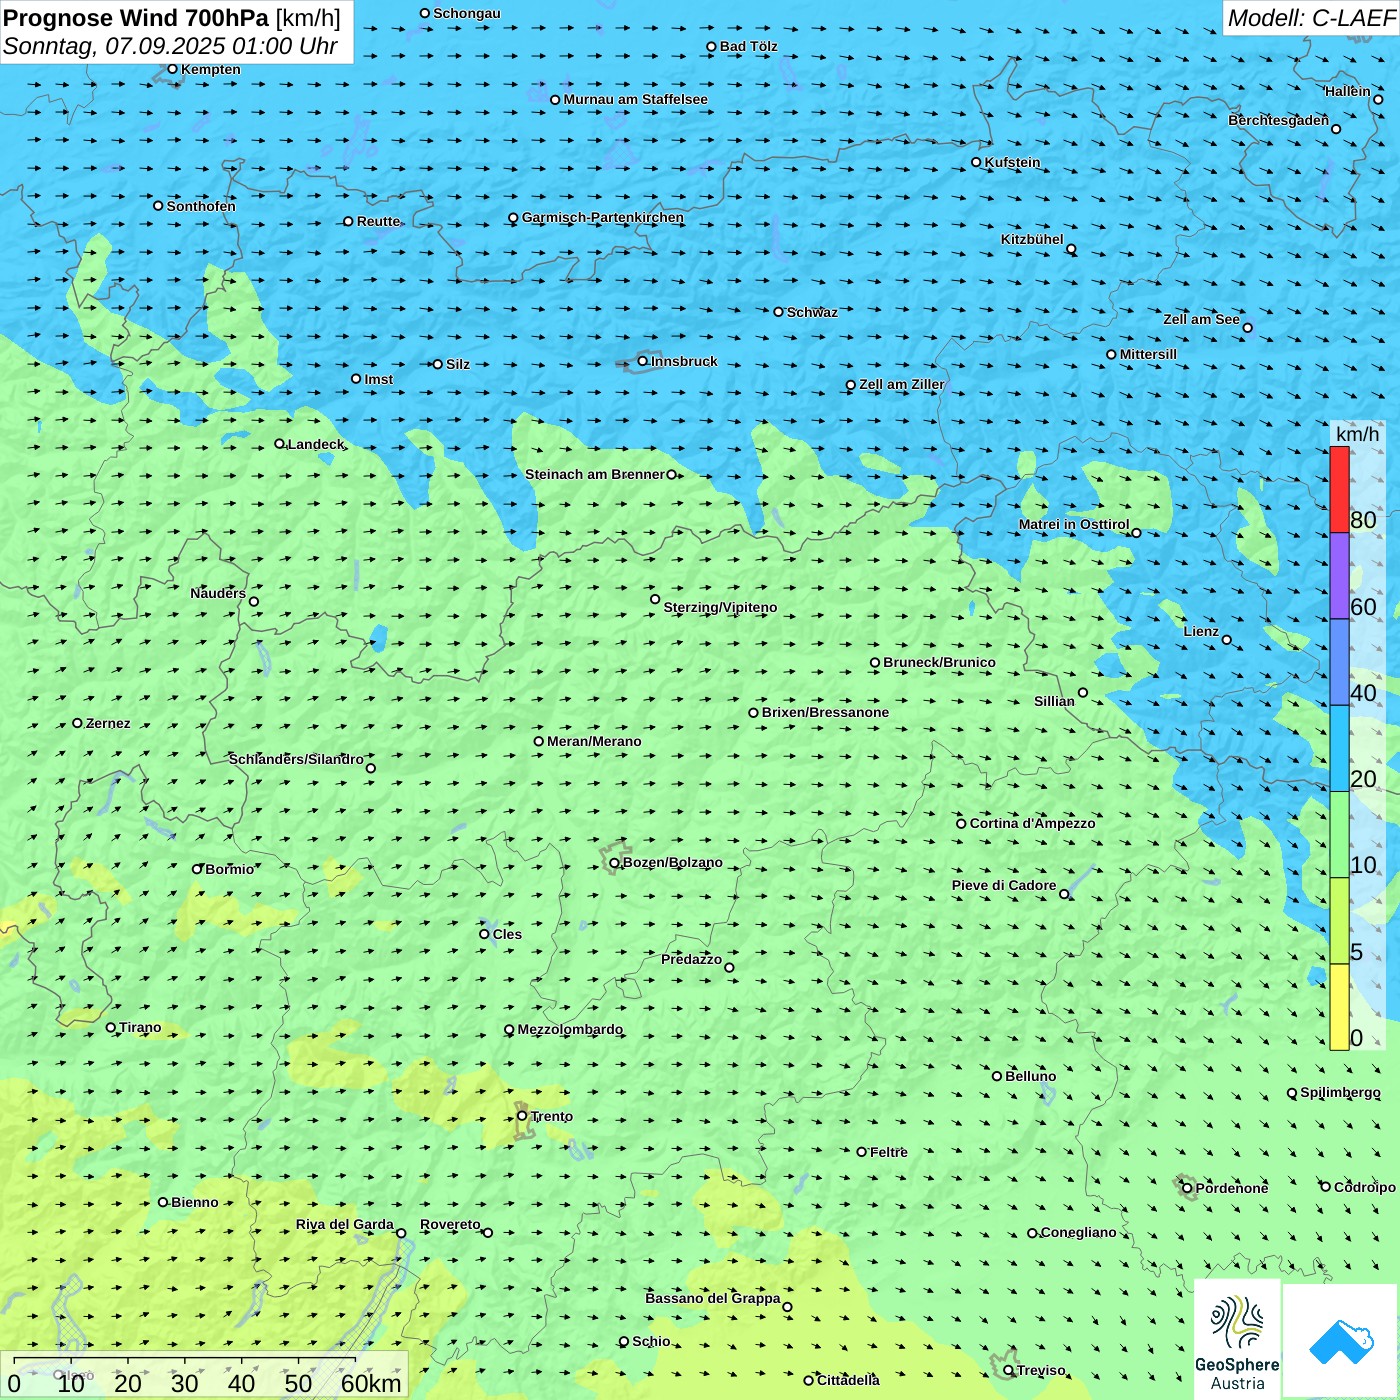Click the km/h legend unit label
Screen dimensions: 1400x1400
1357,434
